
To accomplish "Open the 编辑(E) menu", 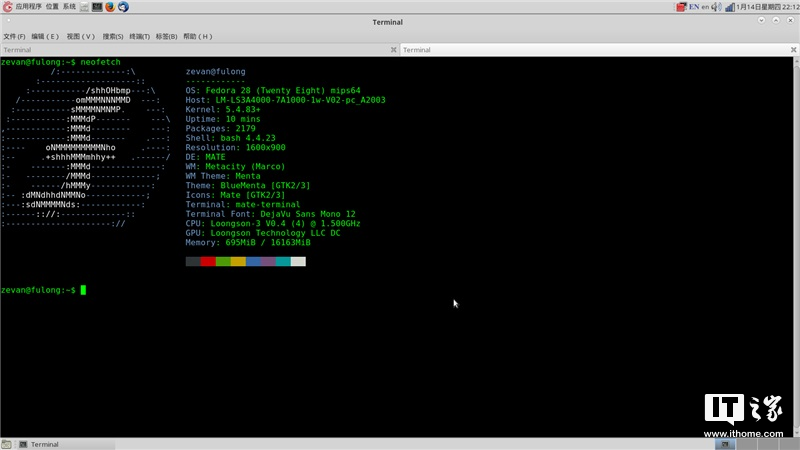I will (45, 36).
